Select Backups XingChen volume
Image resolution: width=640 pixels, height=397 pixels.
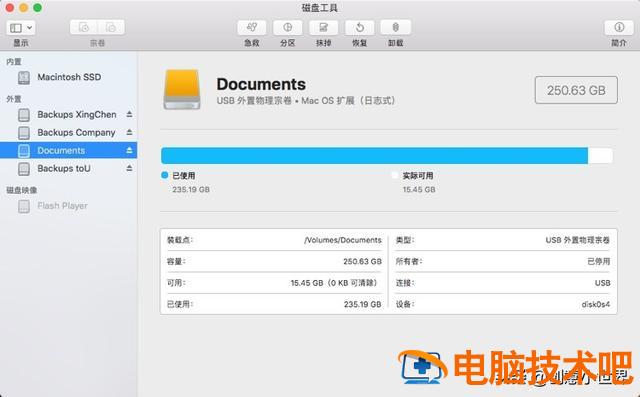69,115
